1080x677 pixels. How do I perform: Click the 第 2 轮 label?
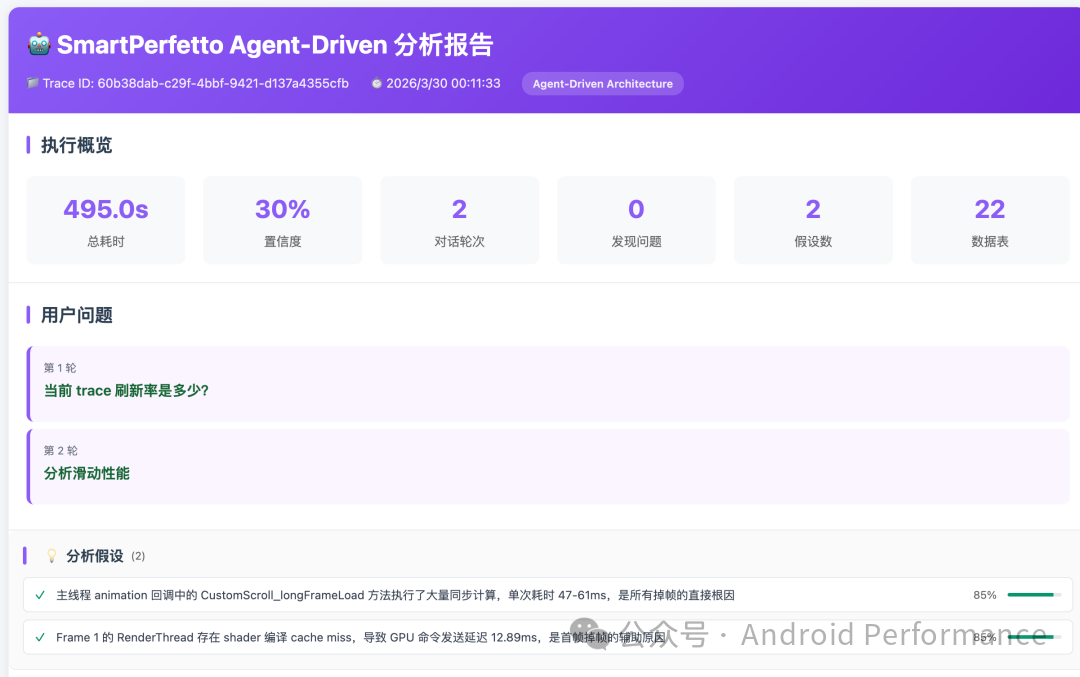click(61, 450)
